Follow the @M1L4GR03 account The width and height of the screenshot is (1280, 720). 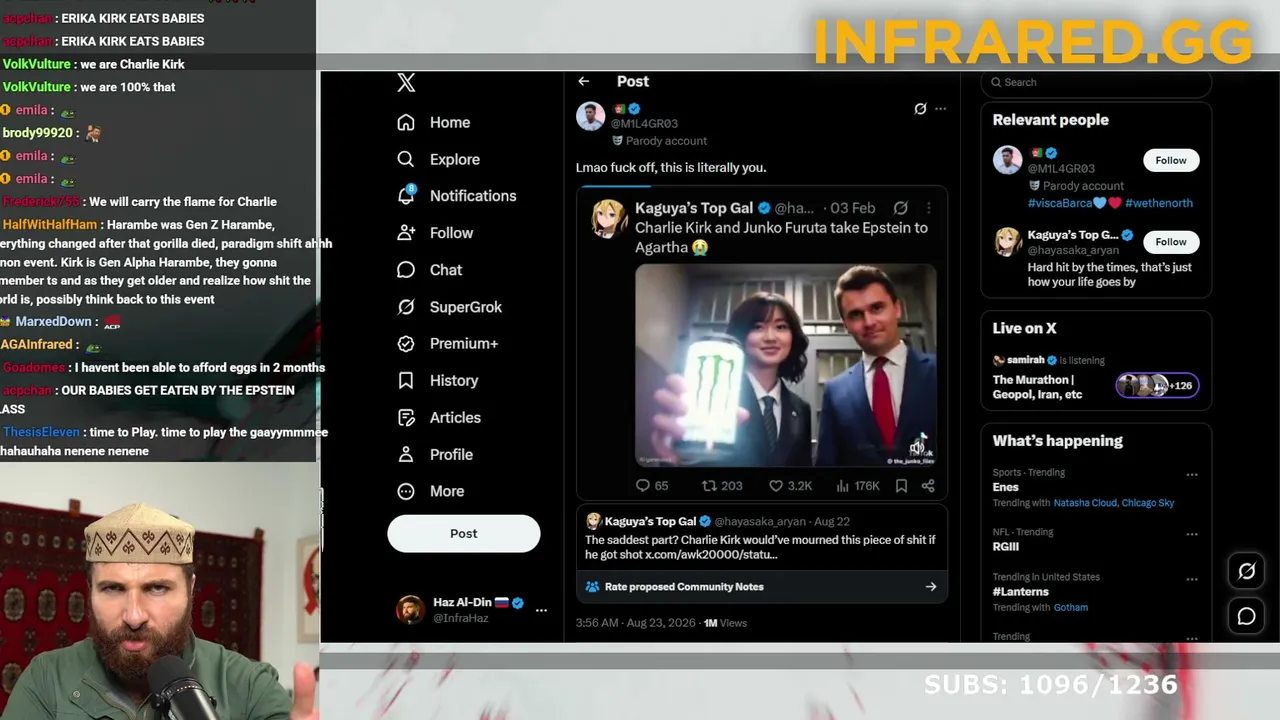[x=1171, y=161]
